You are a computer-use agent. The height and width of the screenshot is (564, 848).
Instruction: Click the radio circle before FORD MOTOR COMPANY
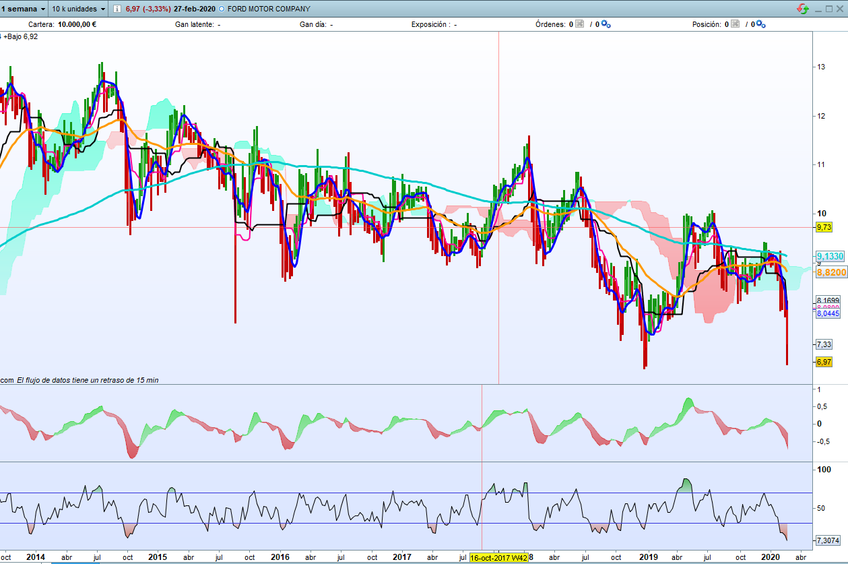coord(222,9)
